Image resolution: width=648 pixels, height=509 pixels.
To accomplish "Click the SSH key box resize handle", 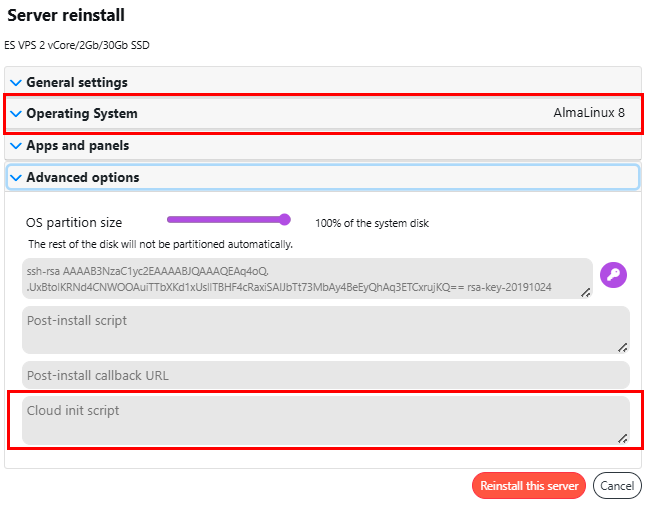I will (587, 292).
